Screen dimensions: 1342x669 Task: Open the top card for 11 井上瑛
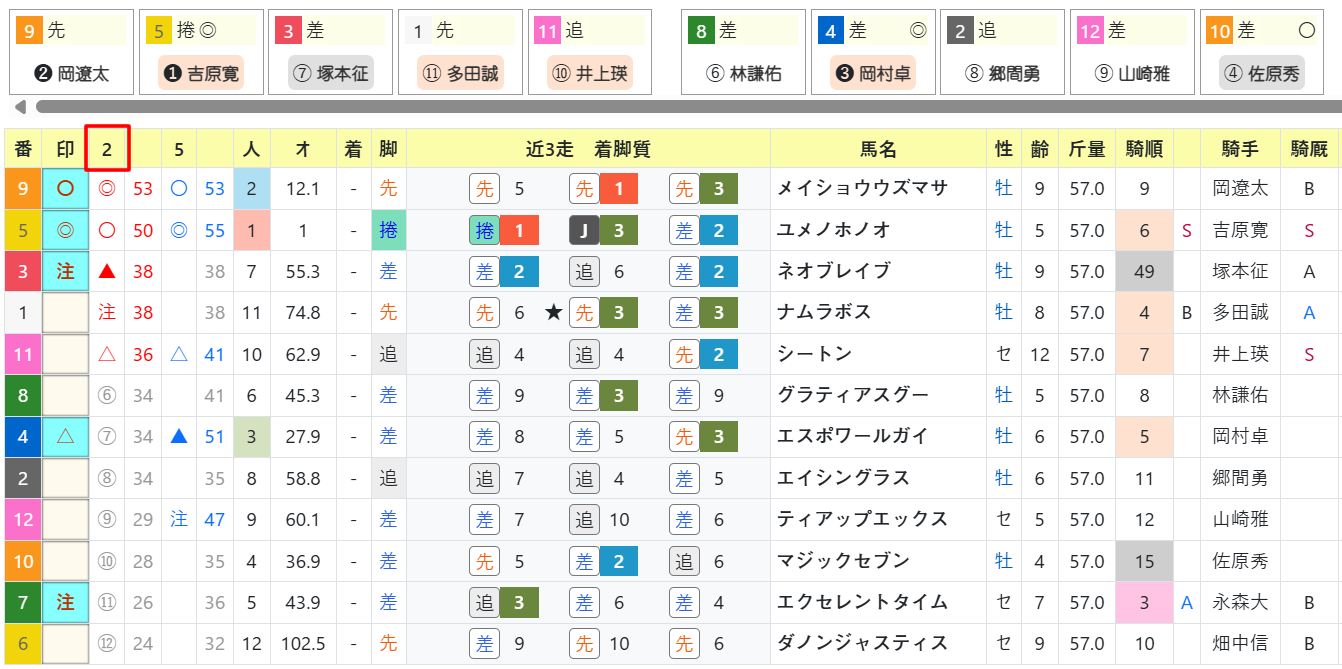click(x=590, y=52)
